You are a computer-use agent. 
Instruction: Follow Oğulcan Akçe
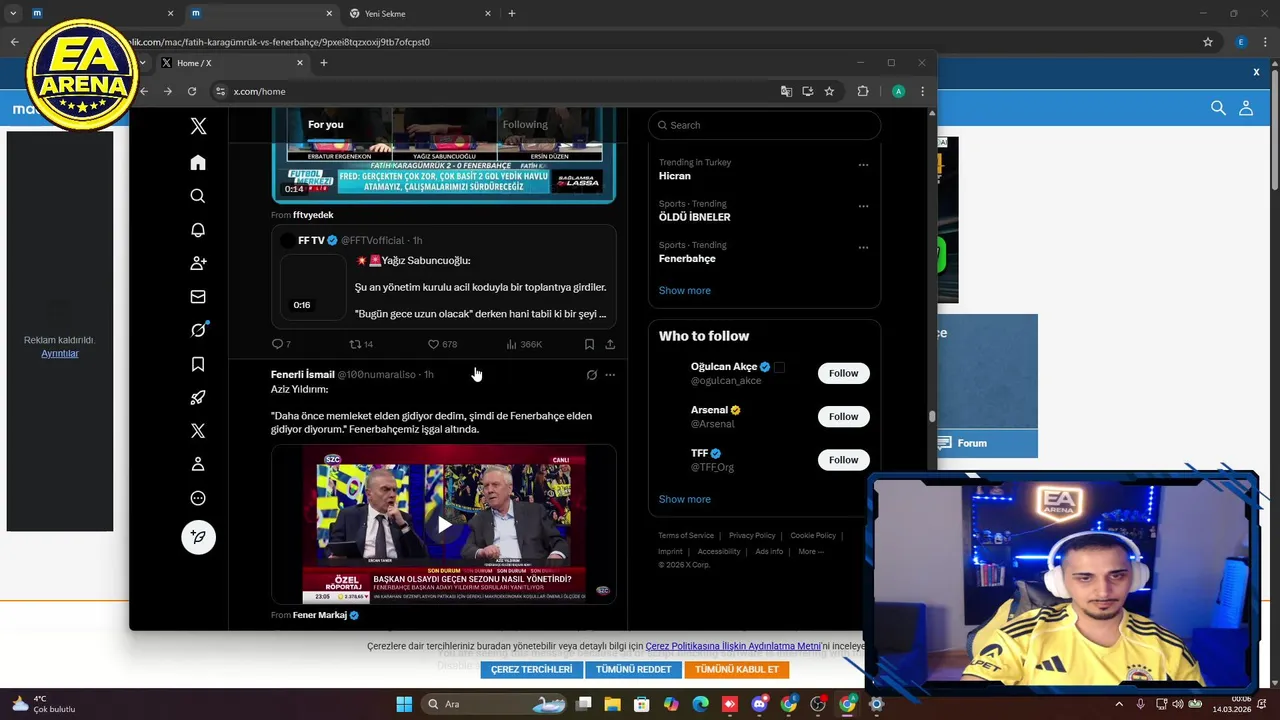click(843, 373)
